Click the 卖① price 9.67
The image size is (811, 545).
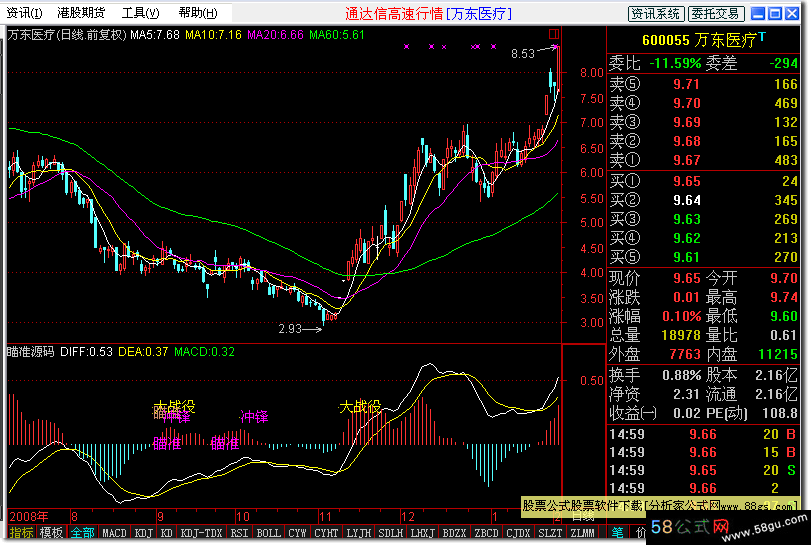[686, 160]
